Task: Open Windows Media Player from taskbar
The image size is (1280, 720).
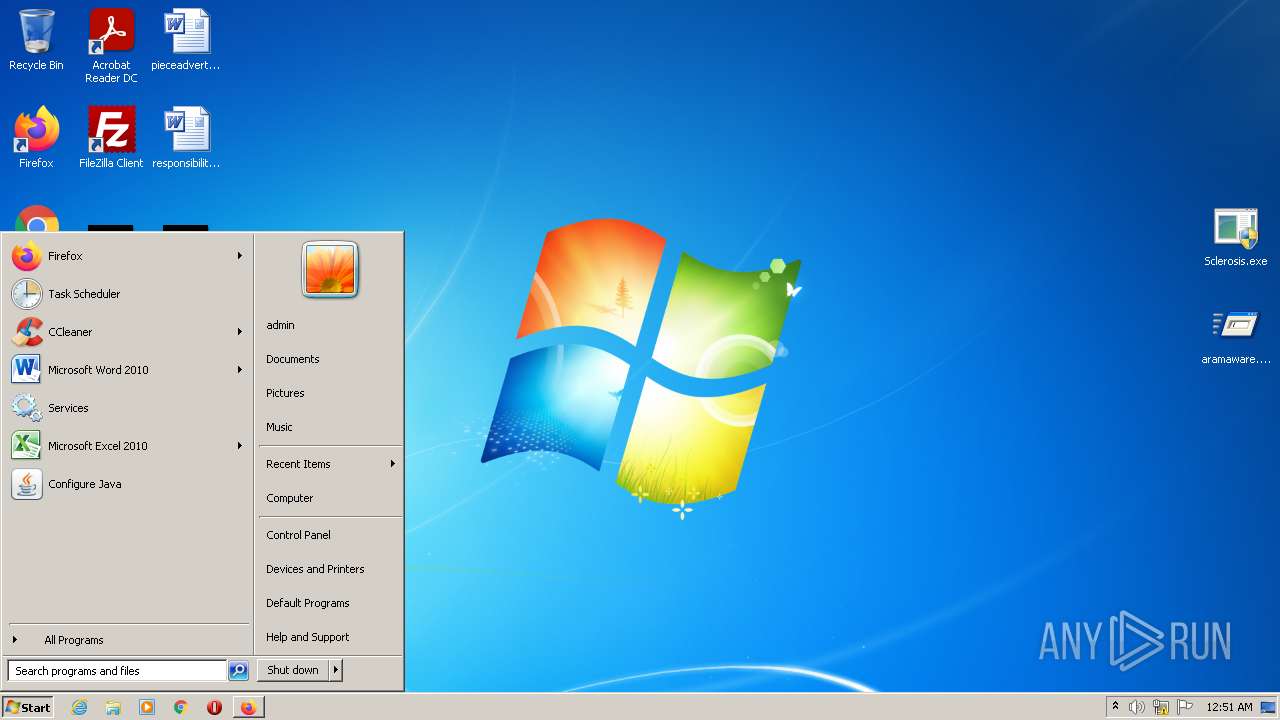Action: [x=147, y=707]
